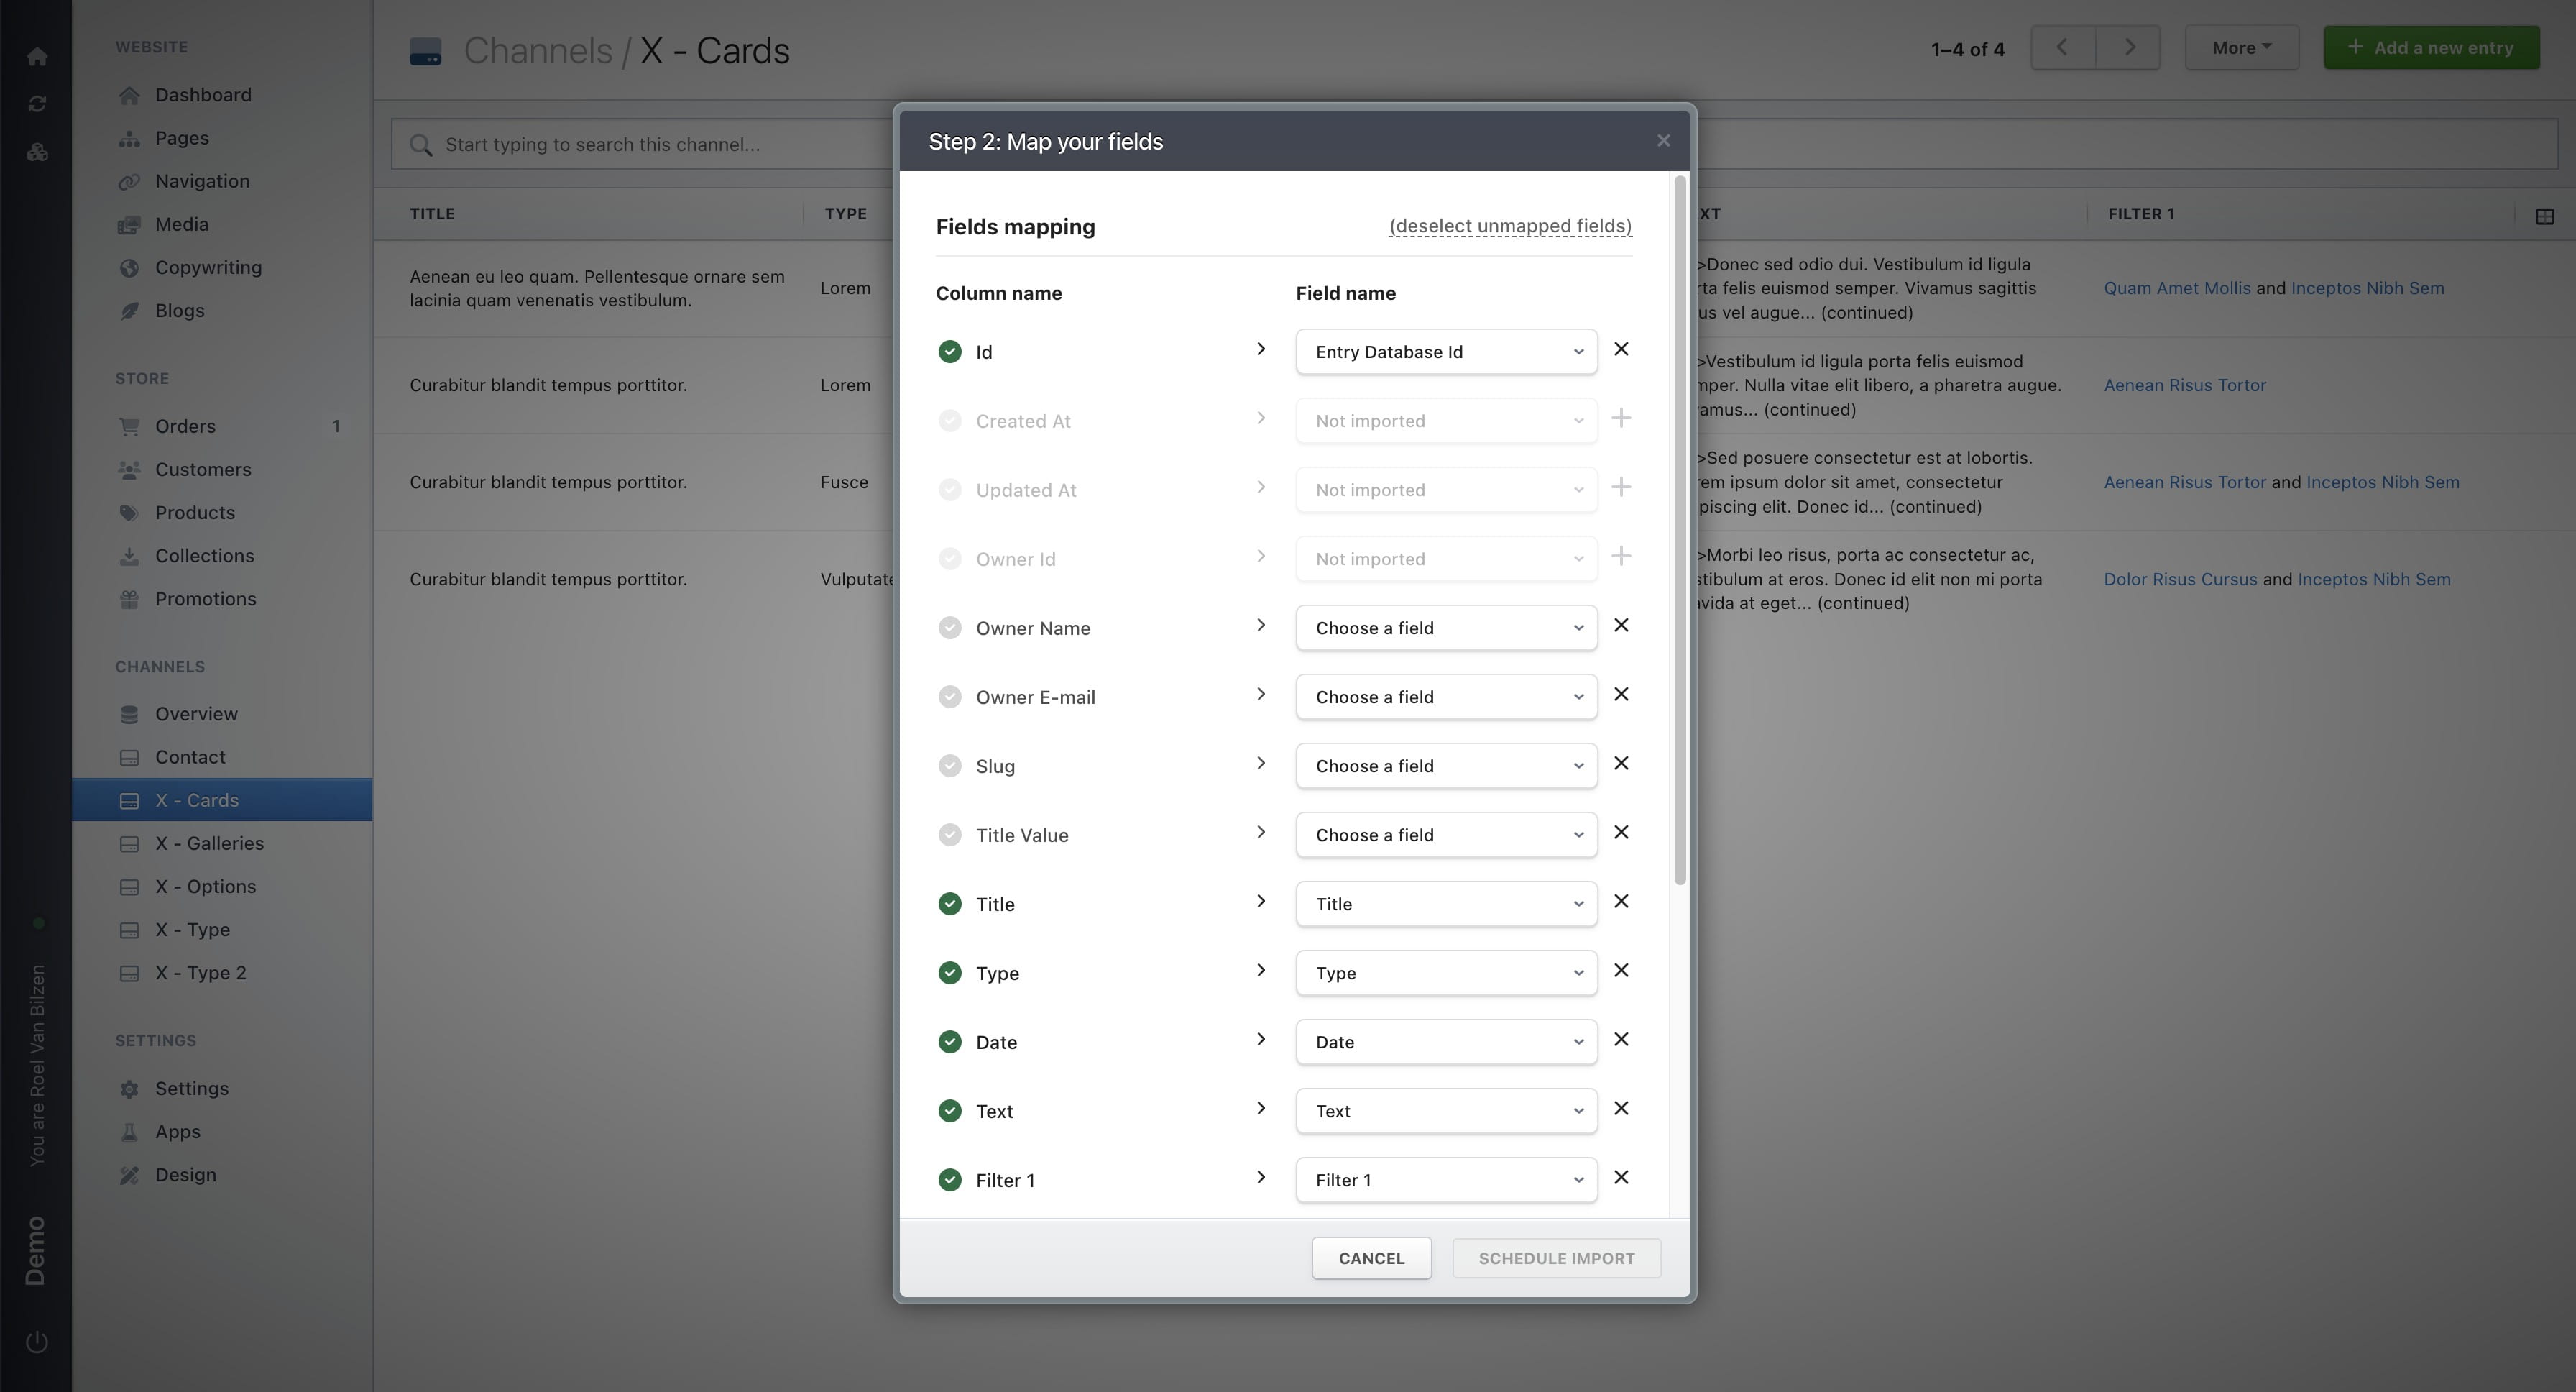This screenshot has height=1392, width=2576.
Task: Click the plus icon next to Created At
Action: pos(1622,419)
